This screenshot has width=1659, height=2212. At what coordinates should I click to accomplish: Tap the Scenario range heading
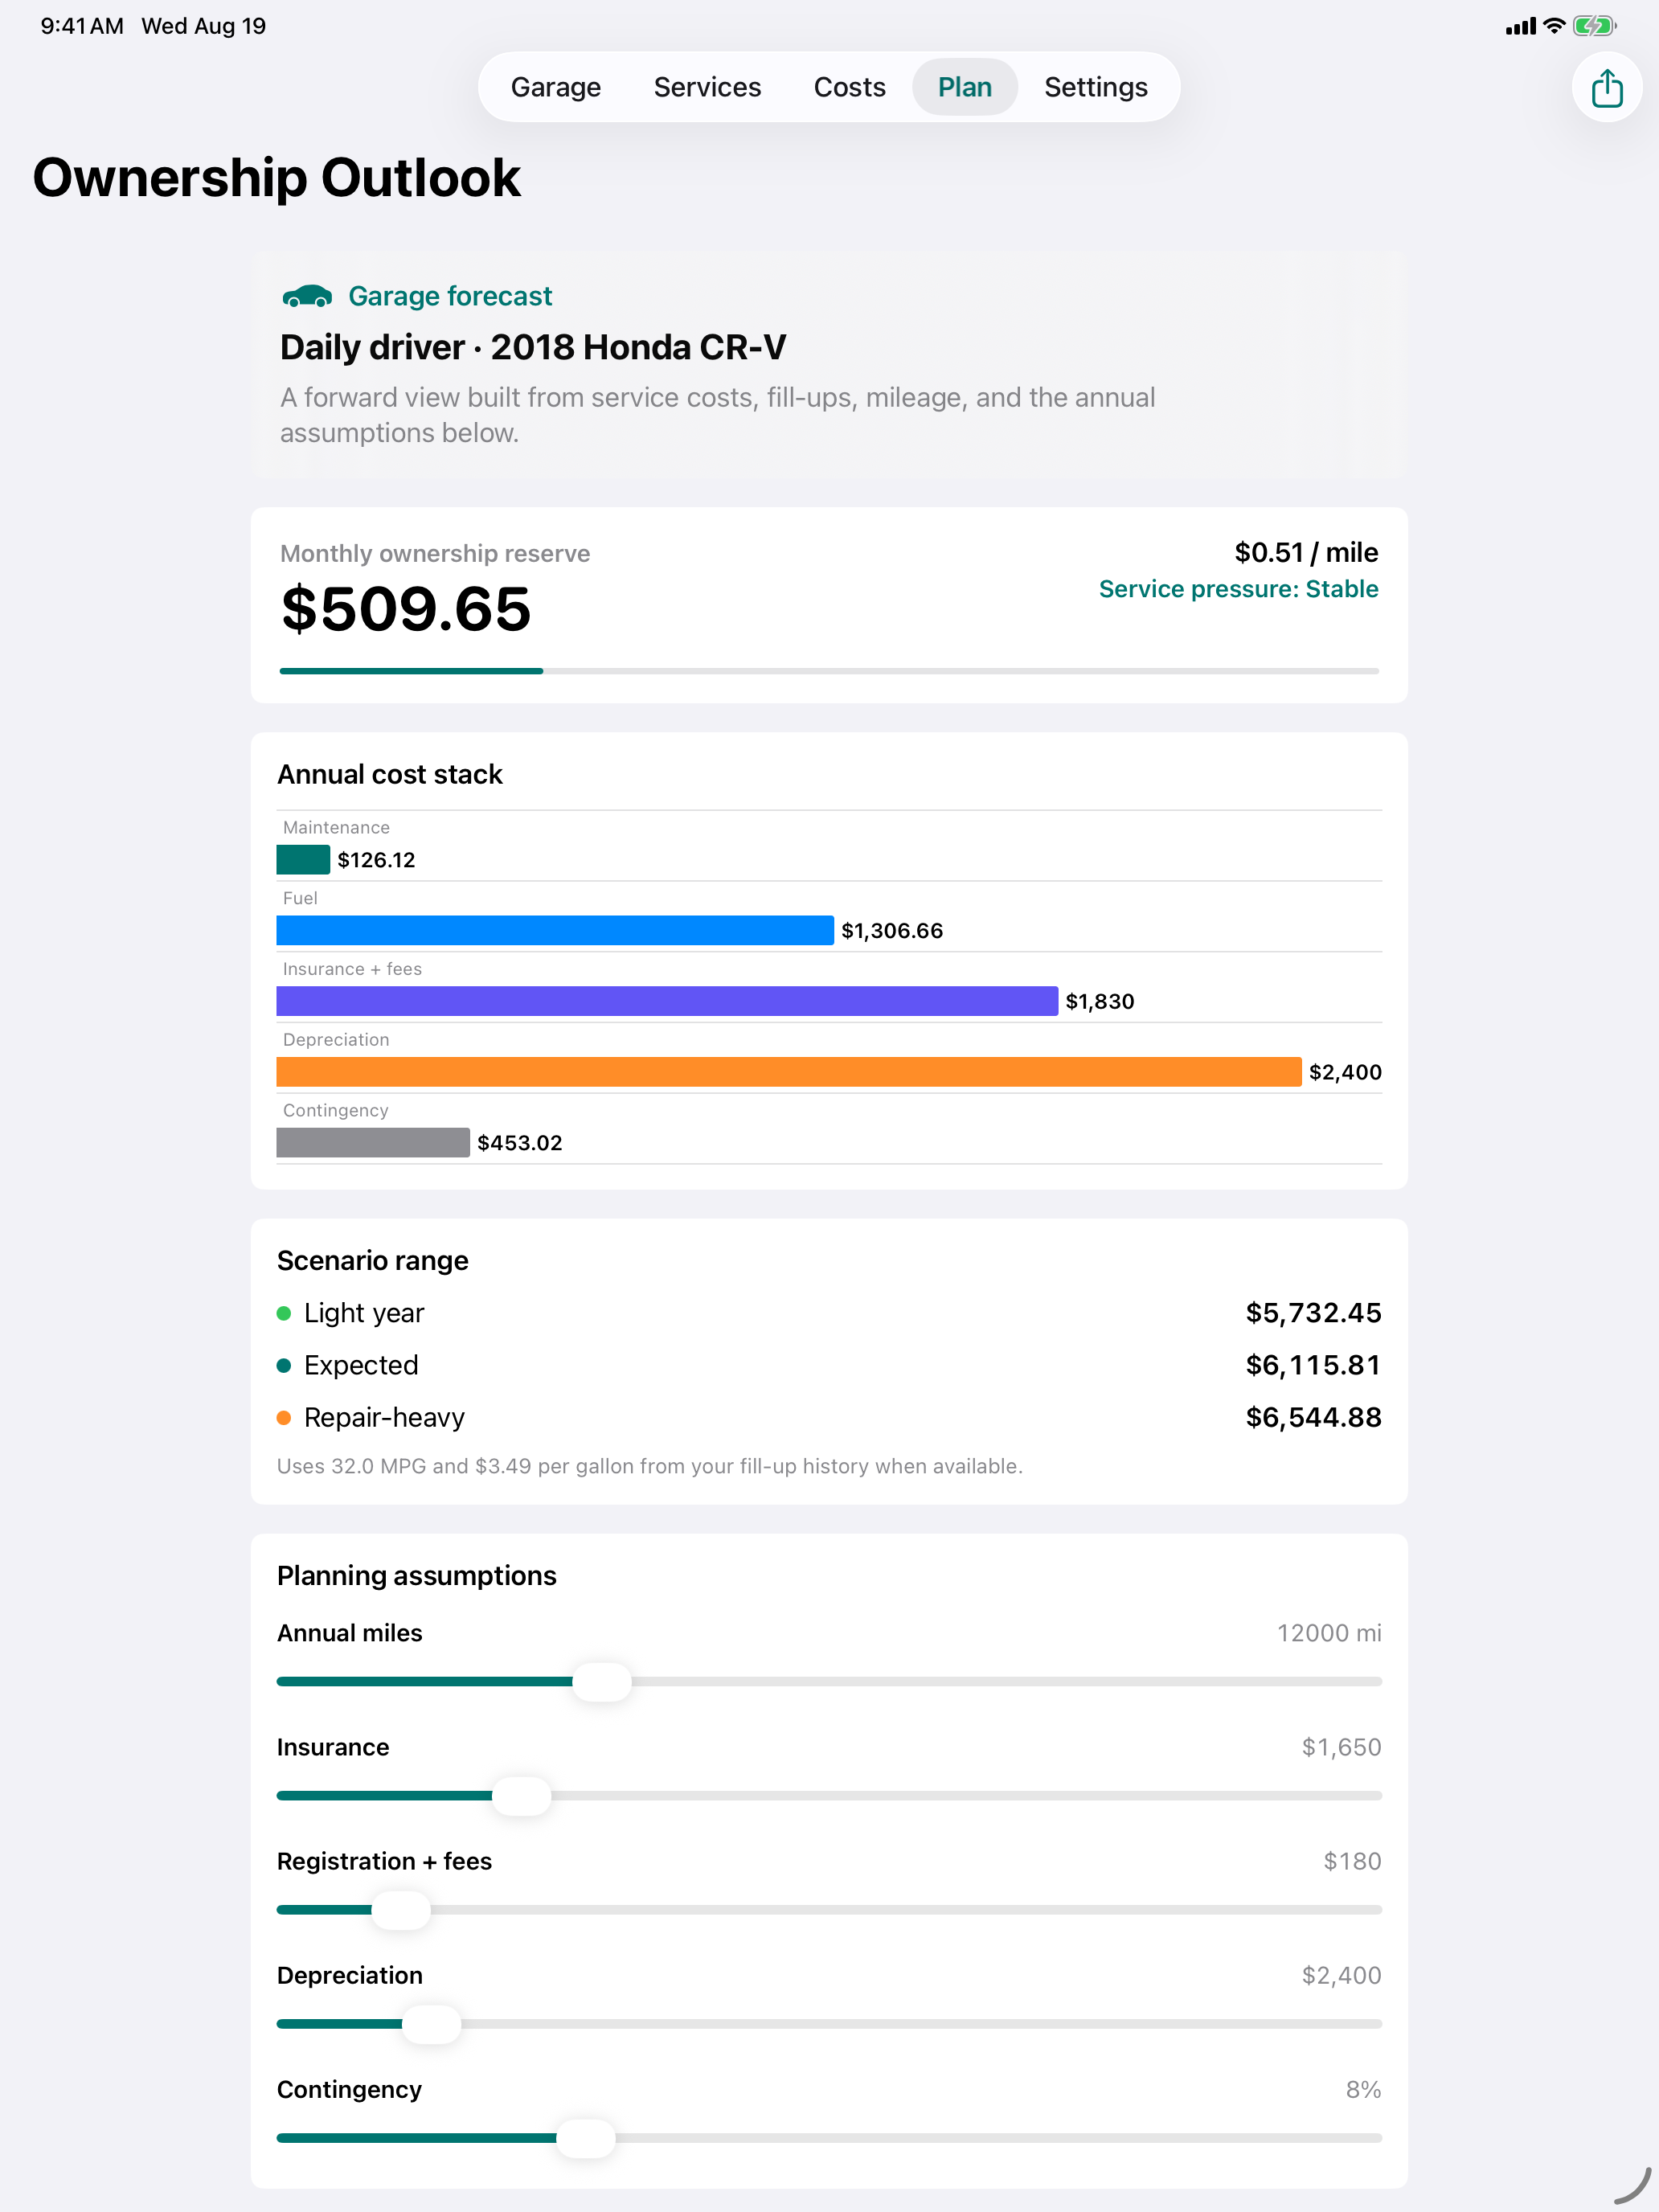coord(373,1260)
